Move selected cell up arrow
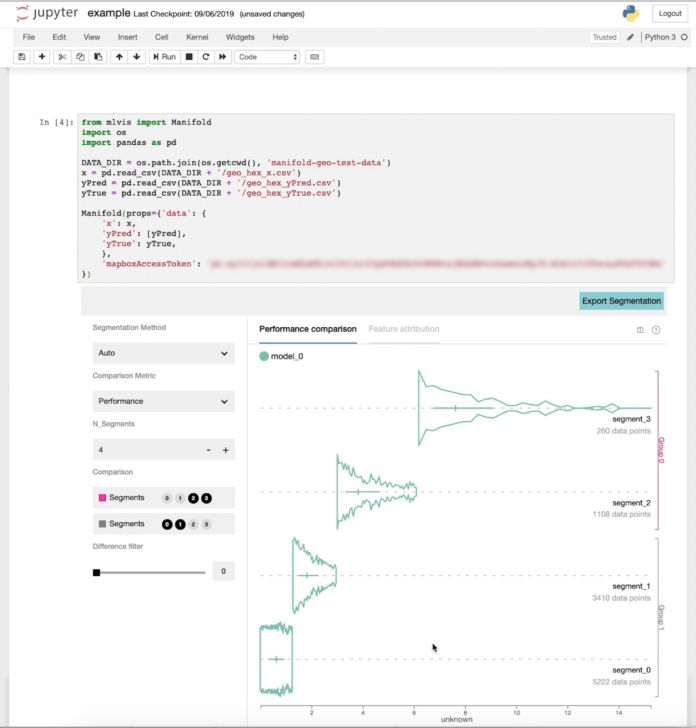The height and width of the screenshot is (728, 696). coord(119,57)
